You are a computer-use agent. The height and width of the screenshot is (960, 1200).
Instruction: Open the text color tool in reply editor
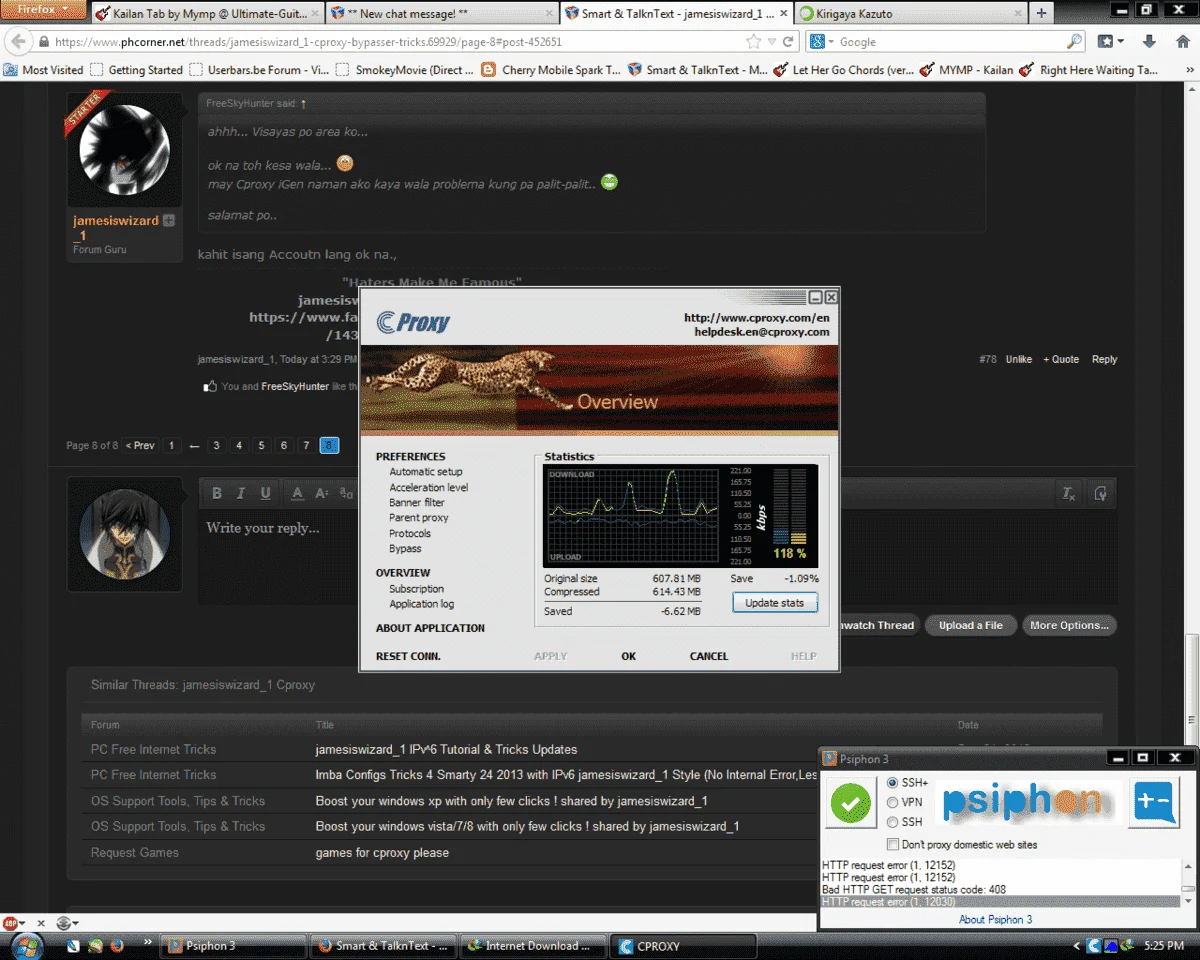(x=297, y=493)
